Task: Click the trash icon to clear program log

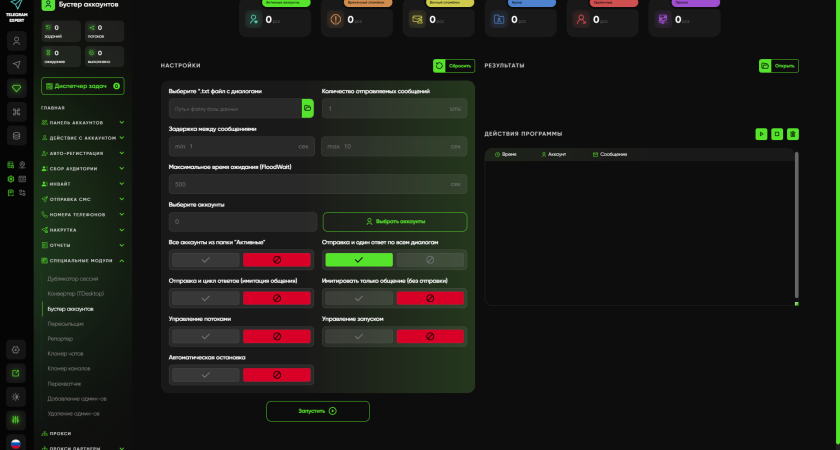Action: 793,134
